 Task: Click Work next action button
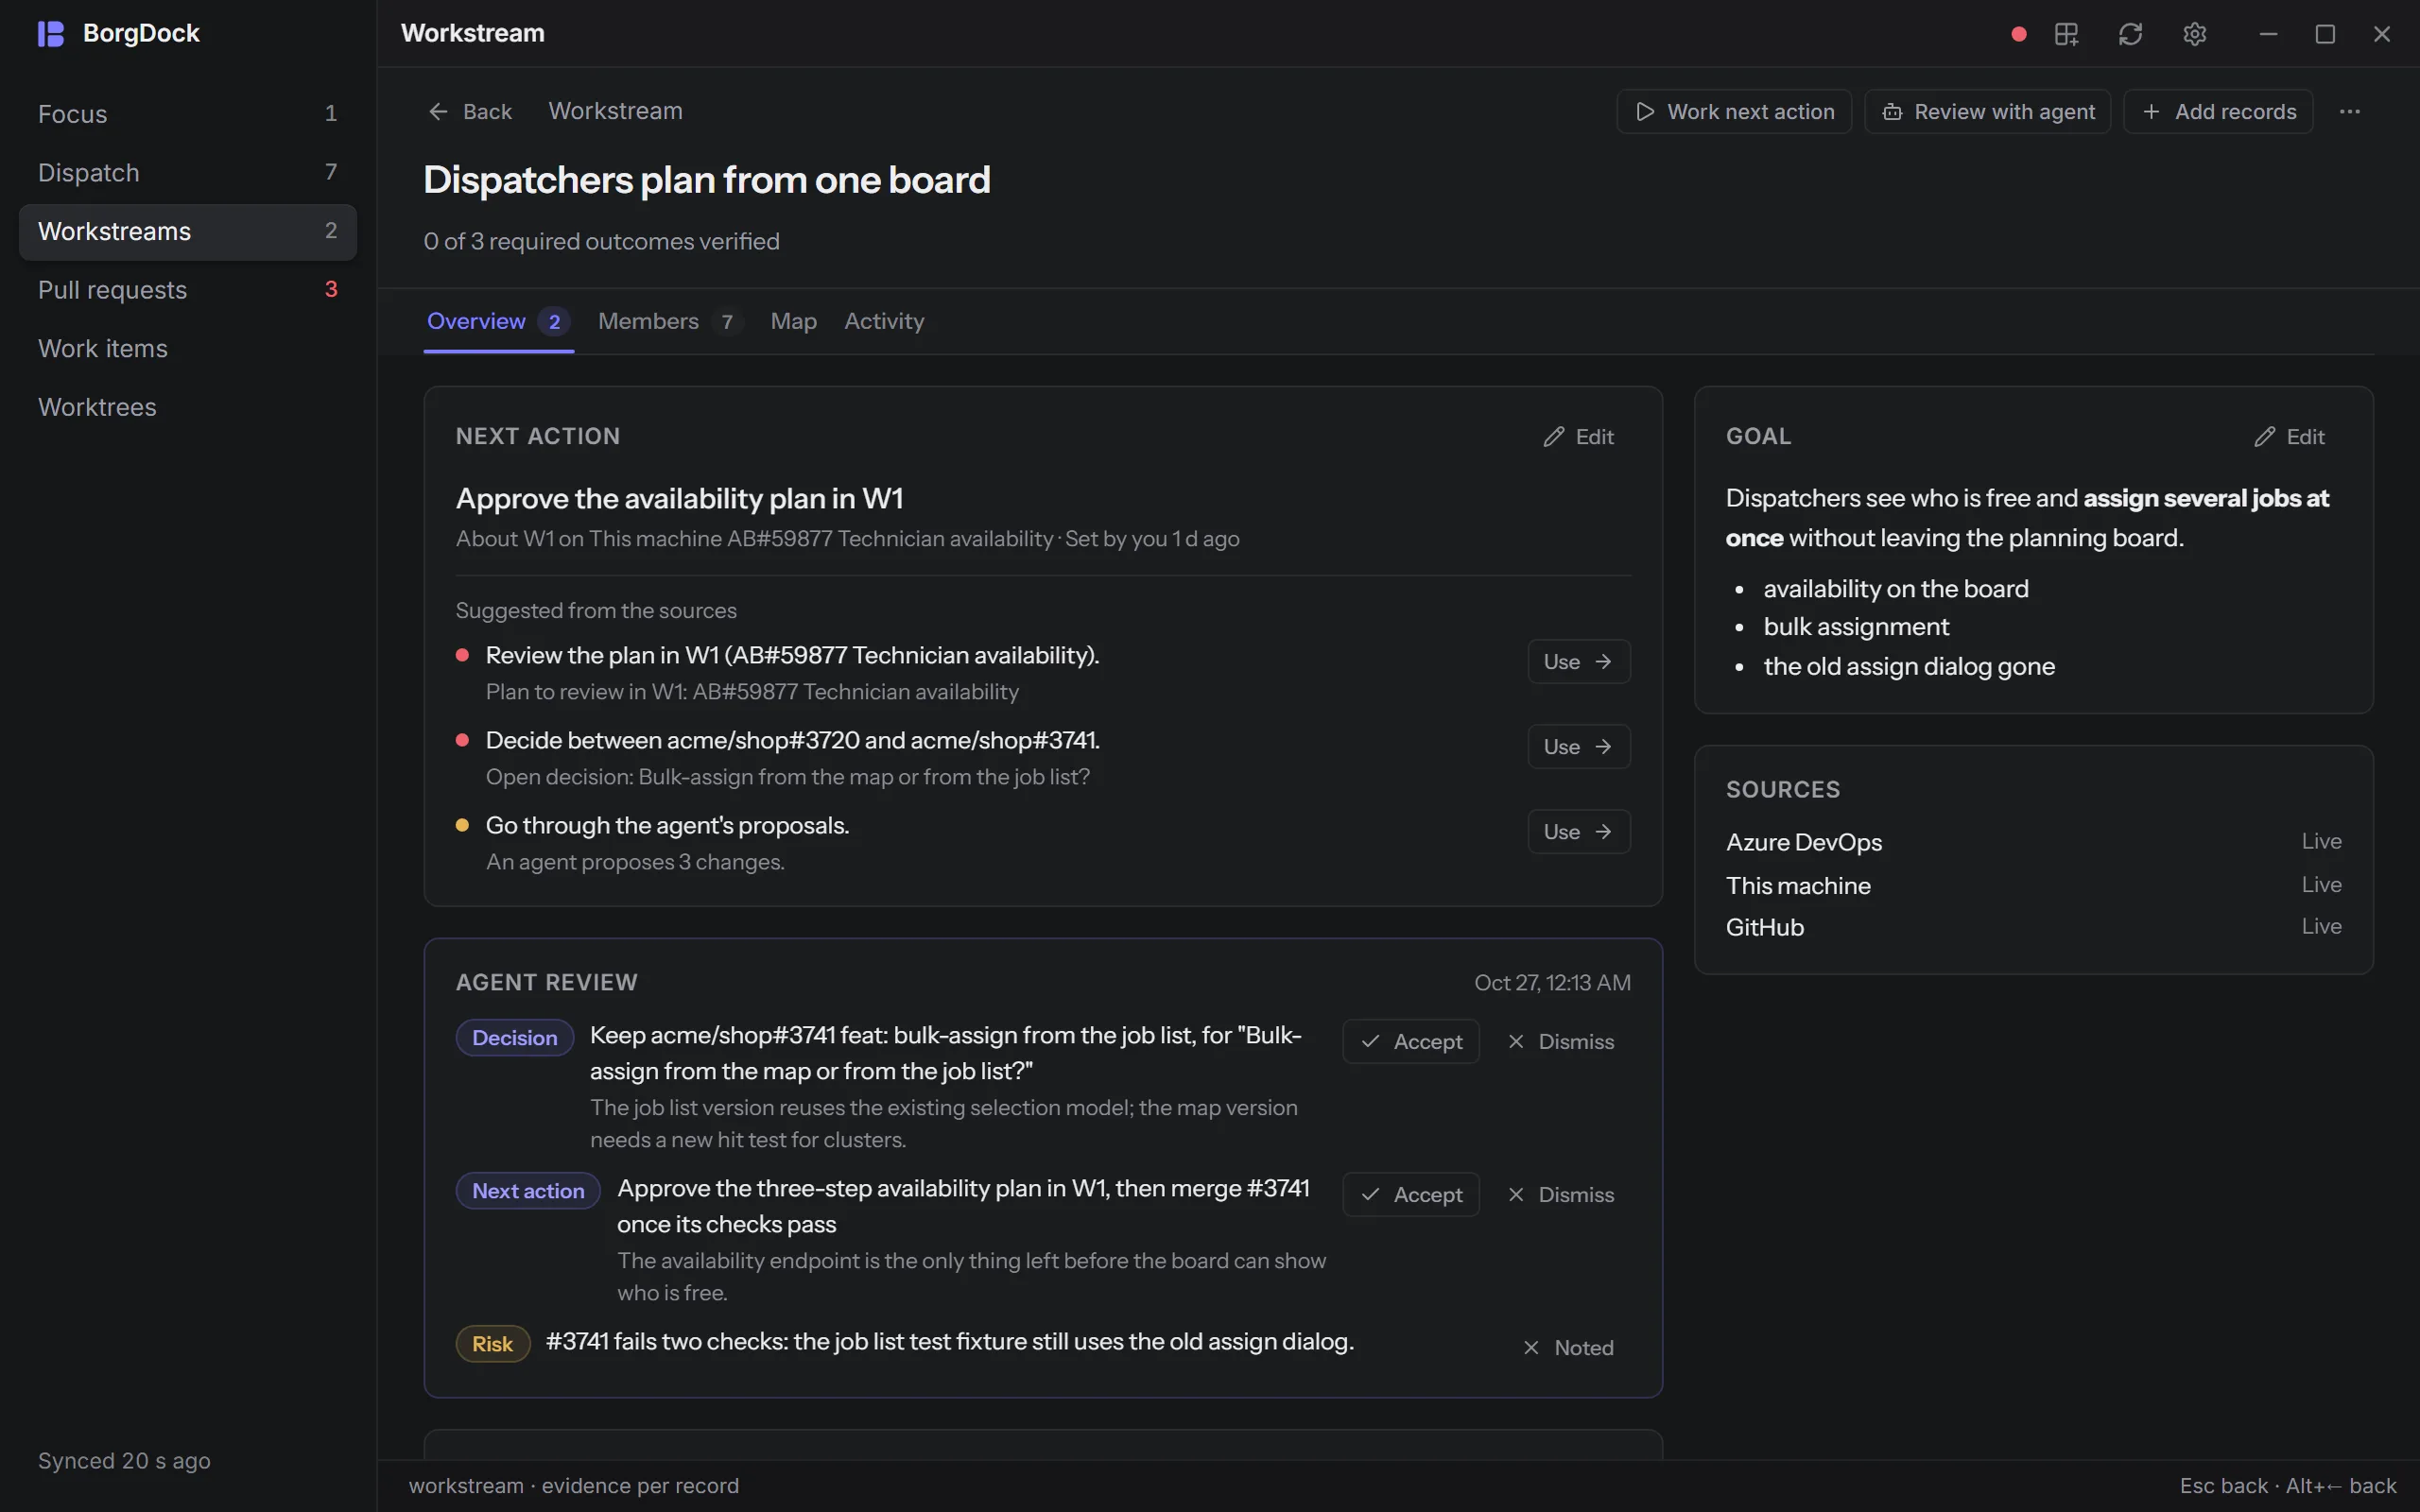click(1734, 112)
